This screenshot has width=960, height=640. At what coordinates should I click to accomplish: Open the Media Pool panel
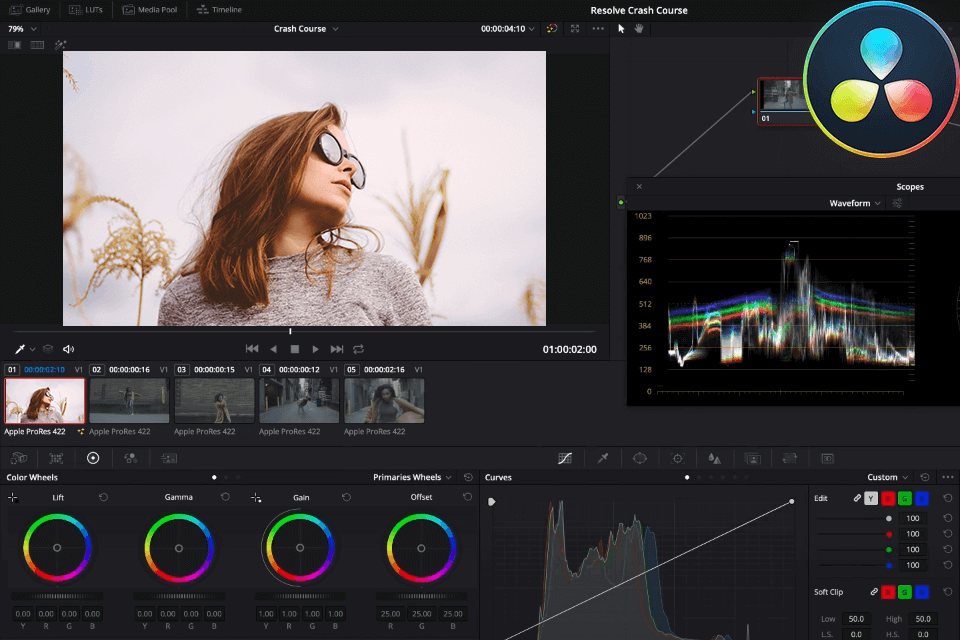pyautogui.click(x=150, y=10)
